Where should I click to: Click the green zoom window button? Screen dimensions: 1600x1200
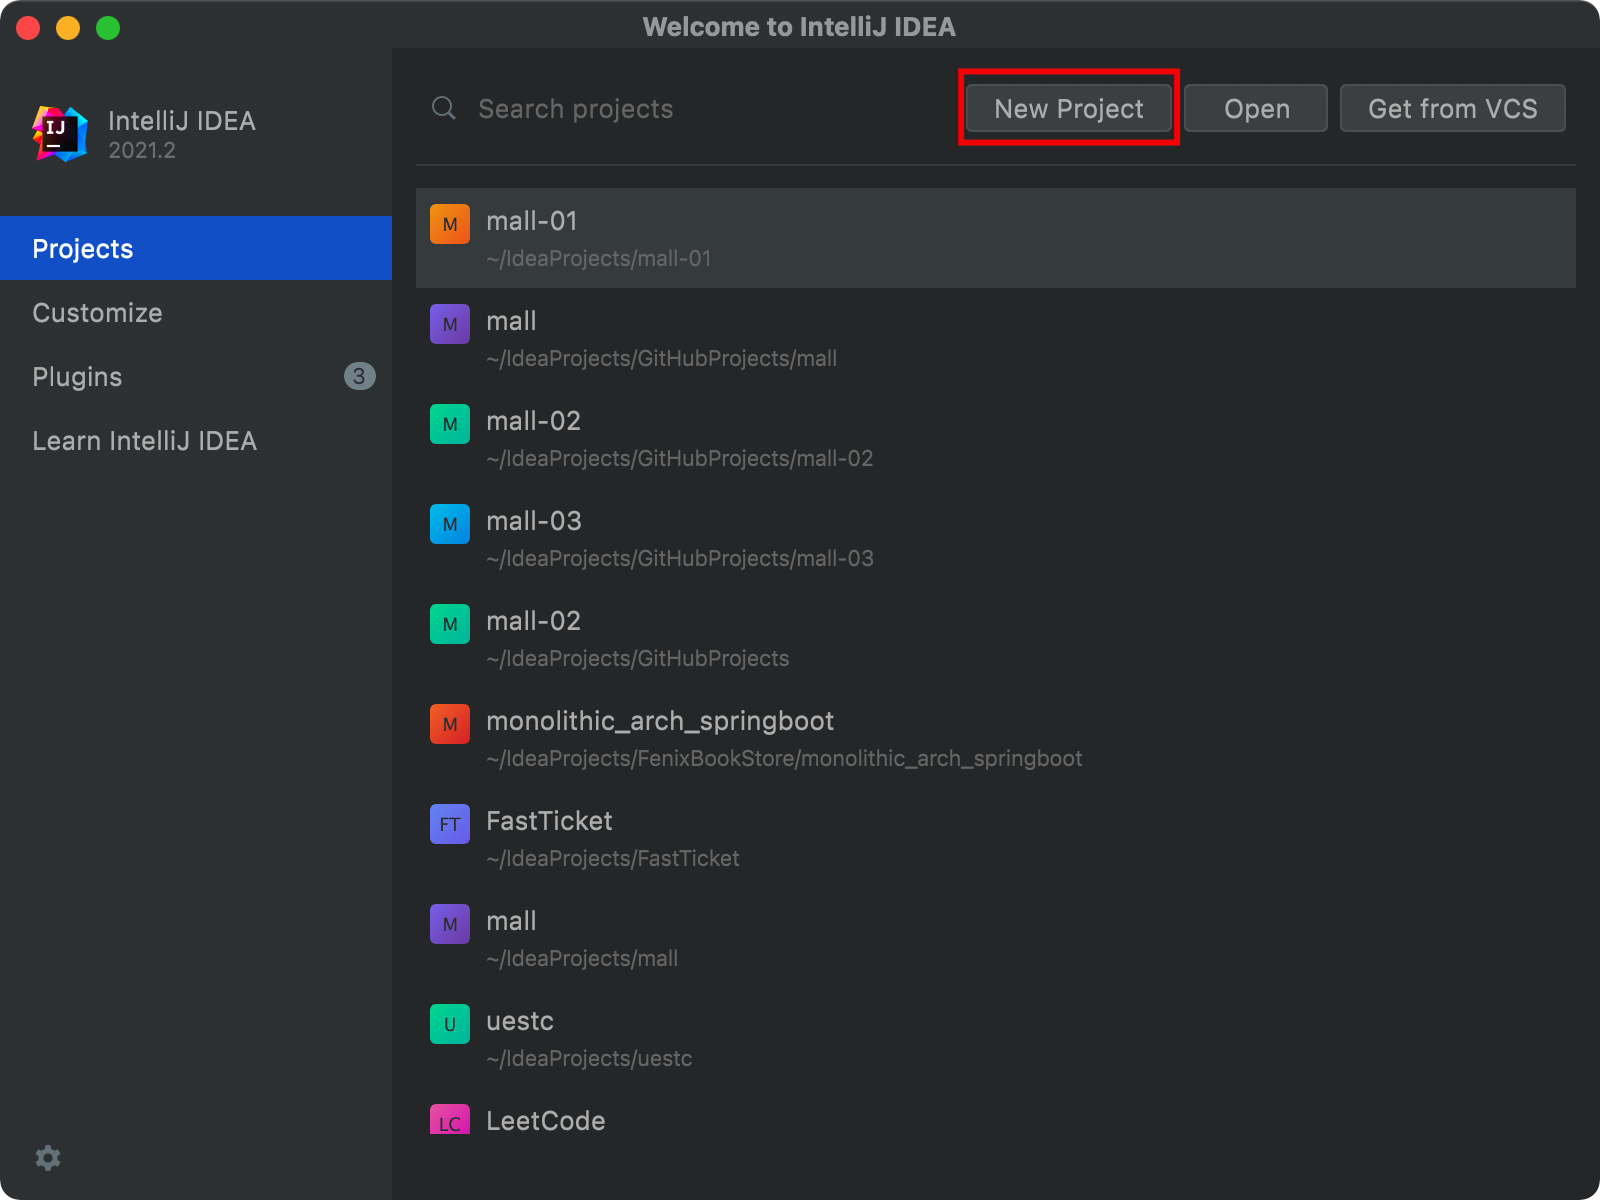click(x=108, y=28)
